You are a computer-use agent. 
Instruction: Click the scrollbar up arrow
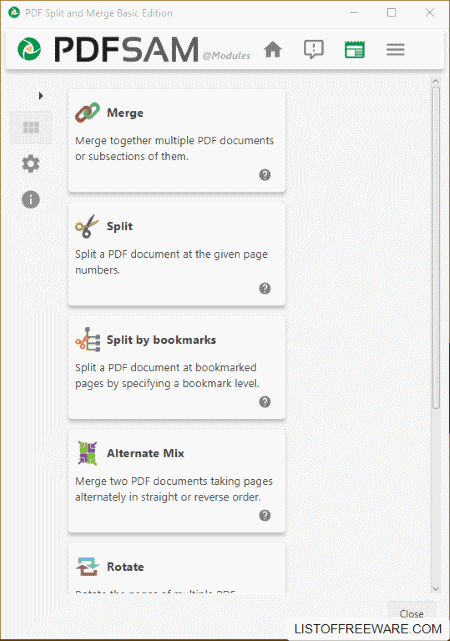(x=435, y=81)
